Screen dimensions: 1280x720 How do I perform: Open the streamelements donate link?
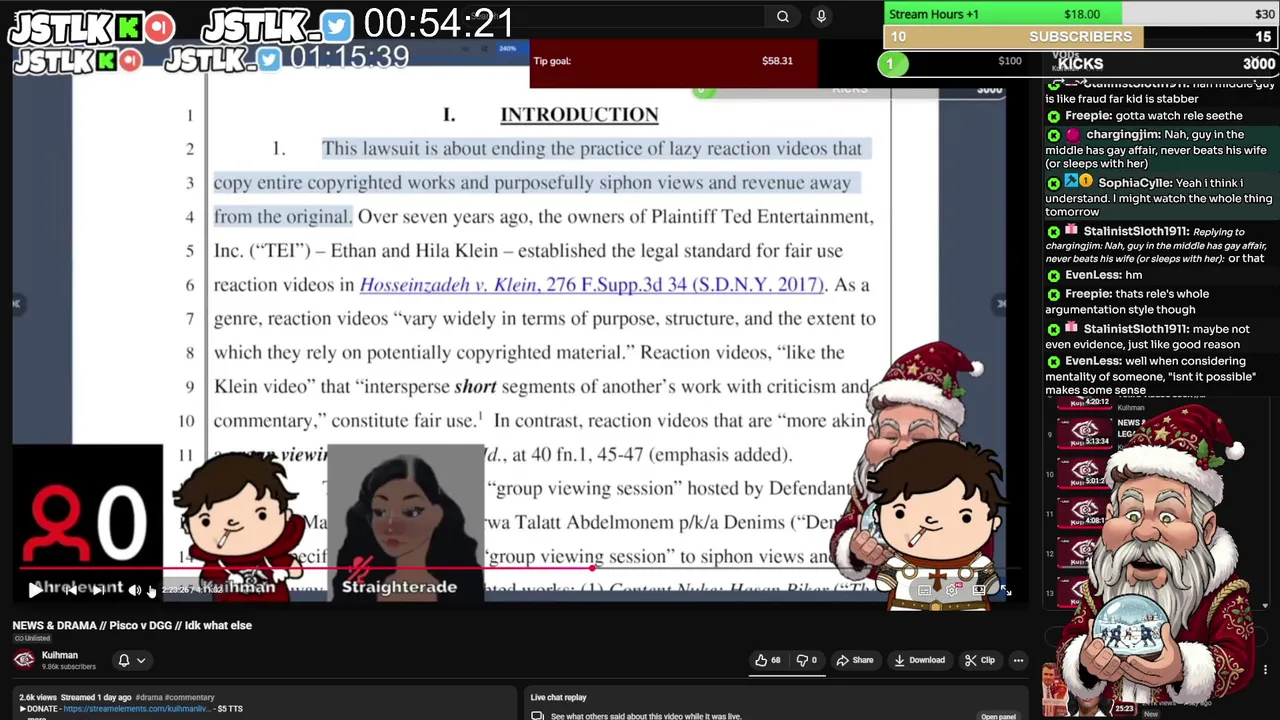coord(137,709)
